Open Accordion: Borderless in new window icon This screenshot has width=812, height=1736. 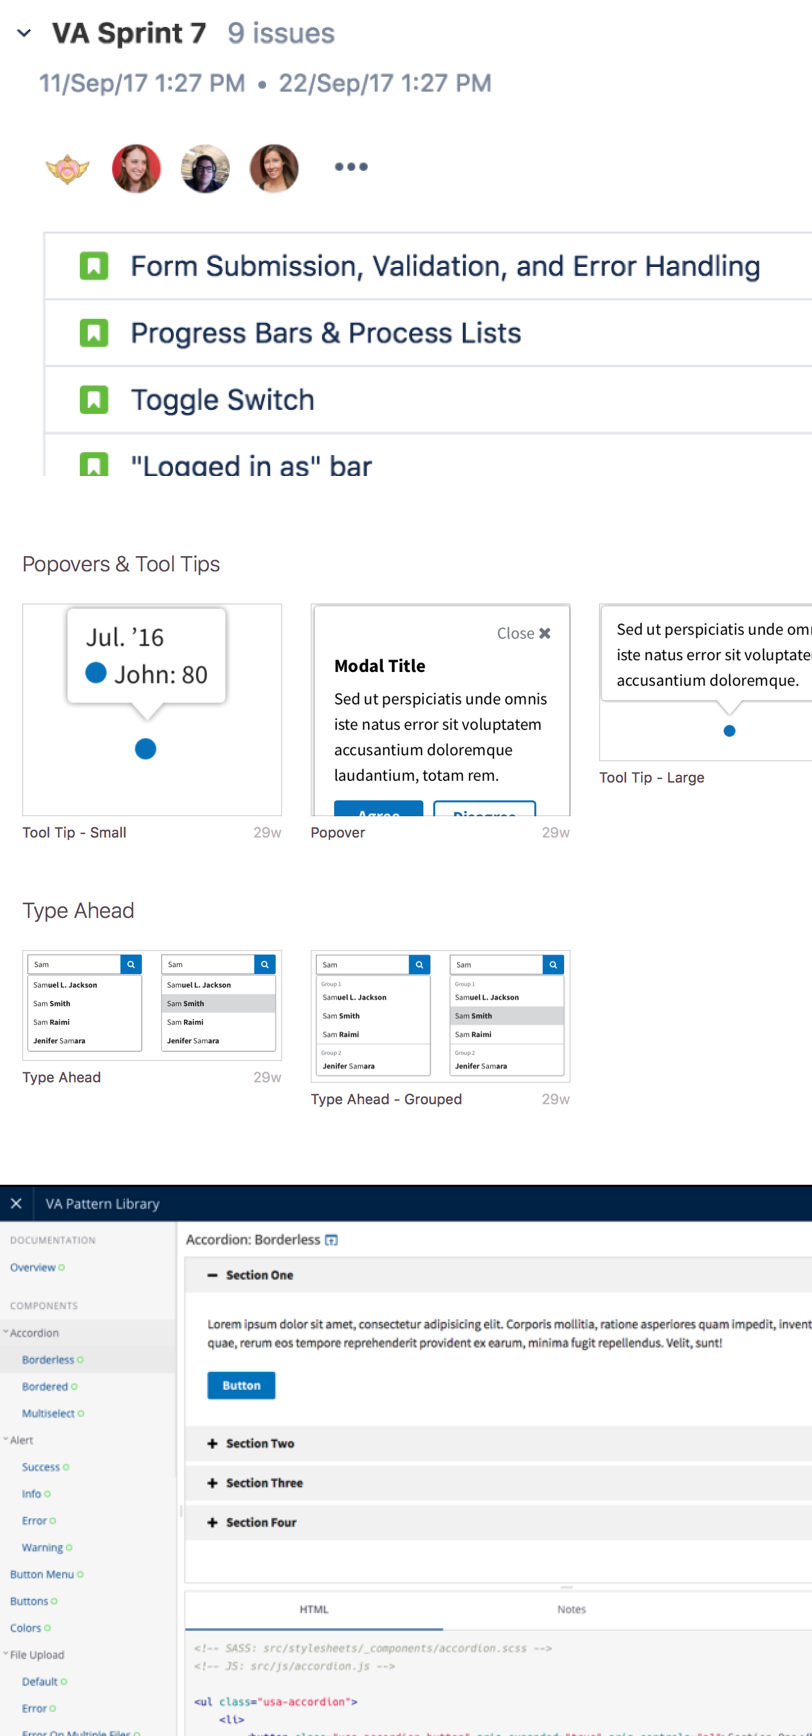(332, 1240)
